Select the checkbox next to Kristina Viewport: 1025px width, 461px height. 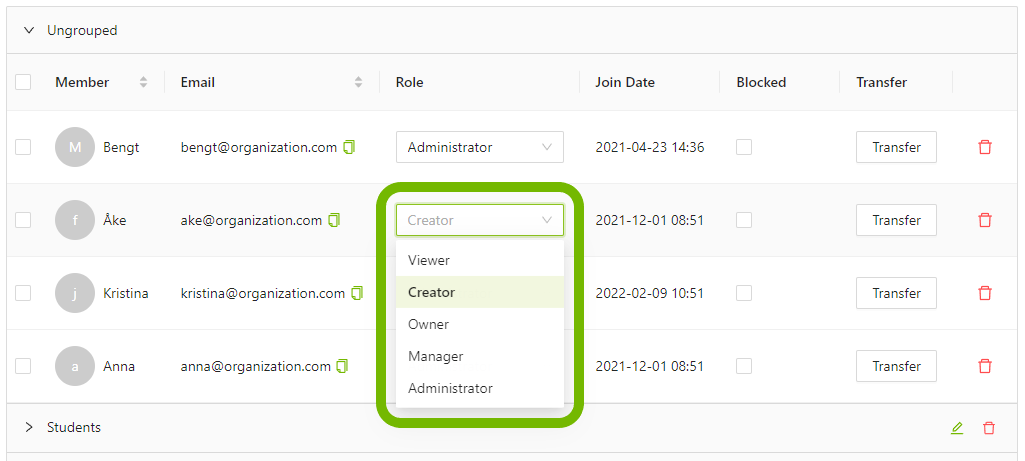click(x=23, y=293)
